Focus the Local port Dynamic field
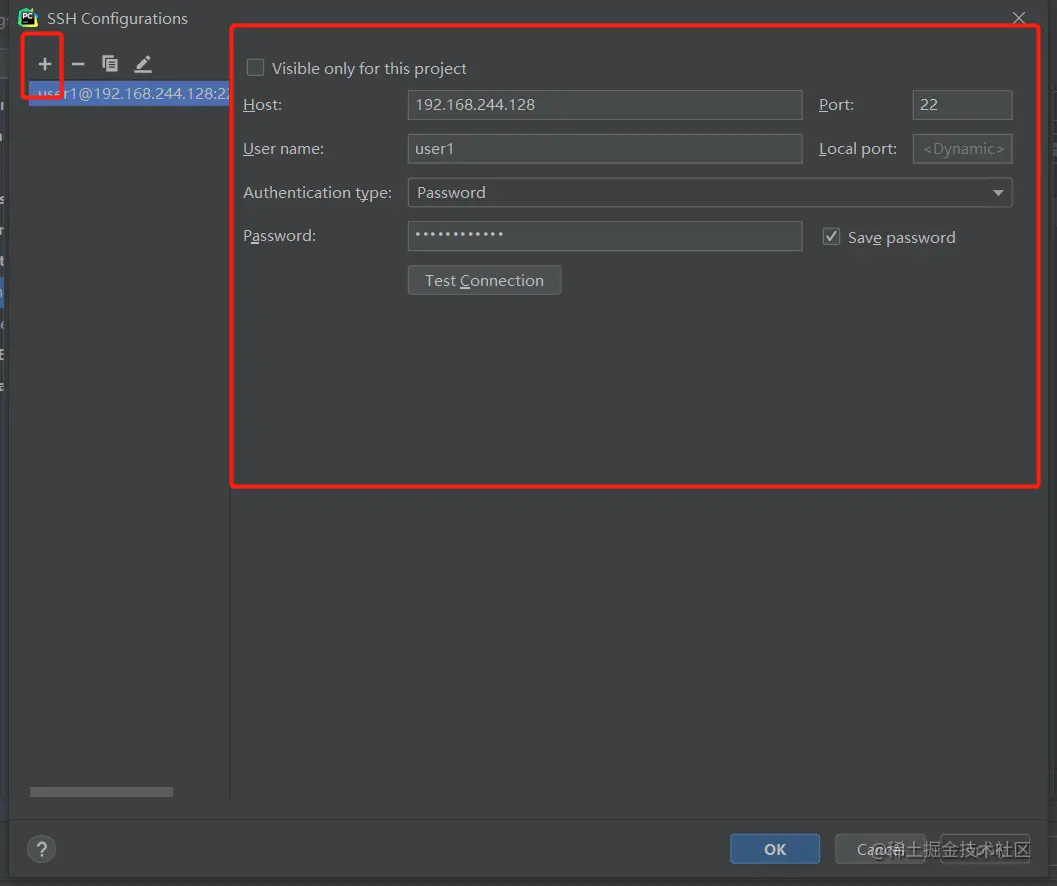 point(963,149)
